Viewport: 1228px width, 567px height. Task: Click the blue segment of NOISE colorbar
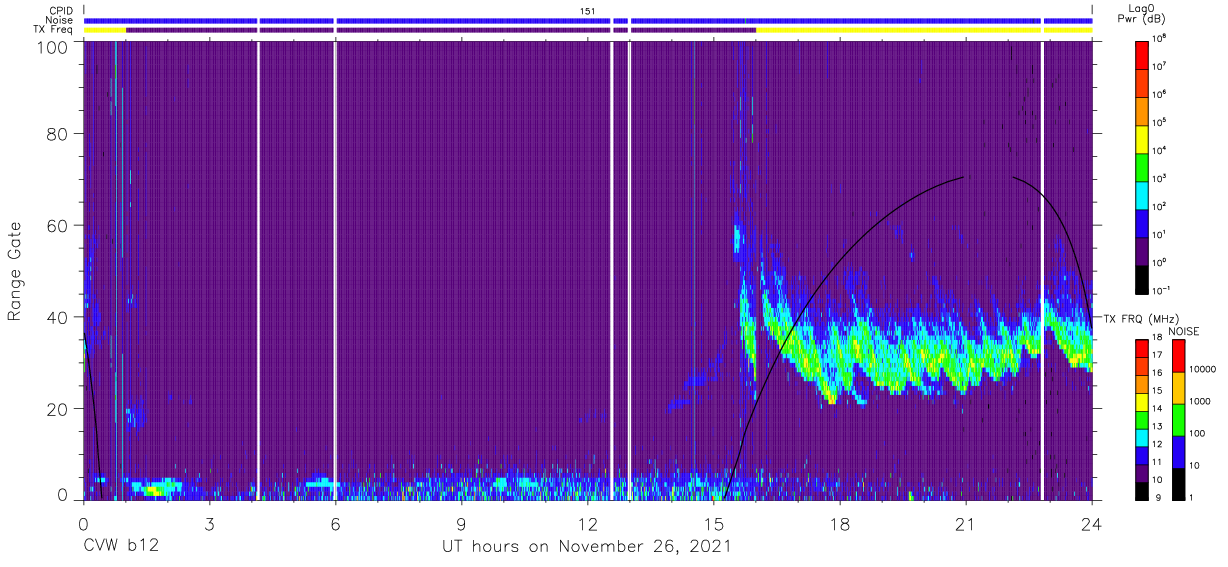pos(1178,451)
